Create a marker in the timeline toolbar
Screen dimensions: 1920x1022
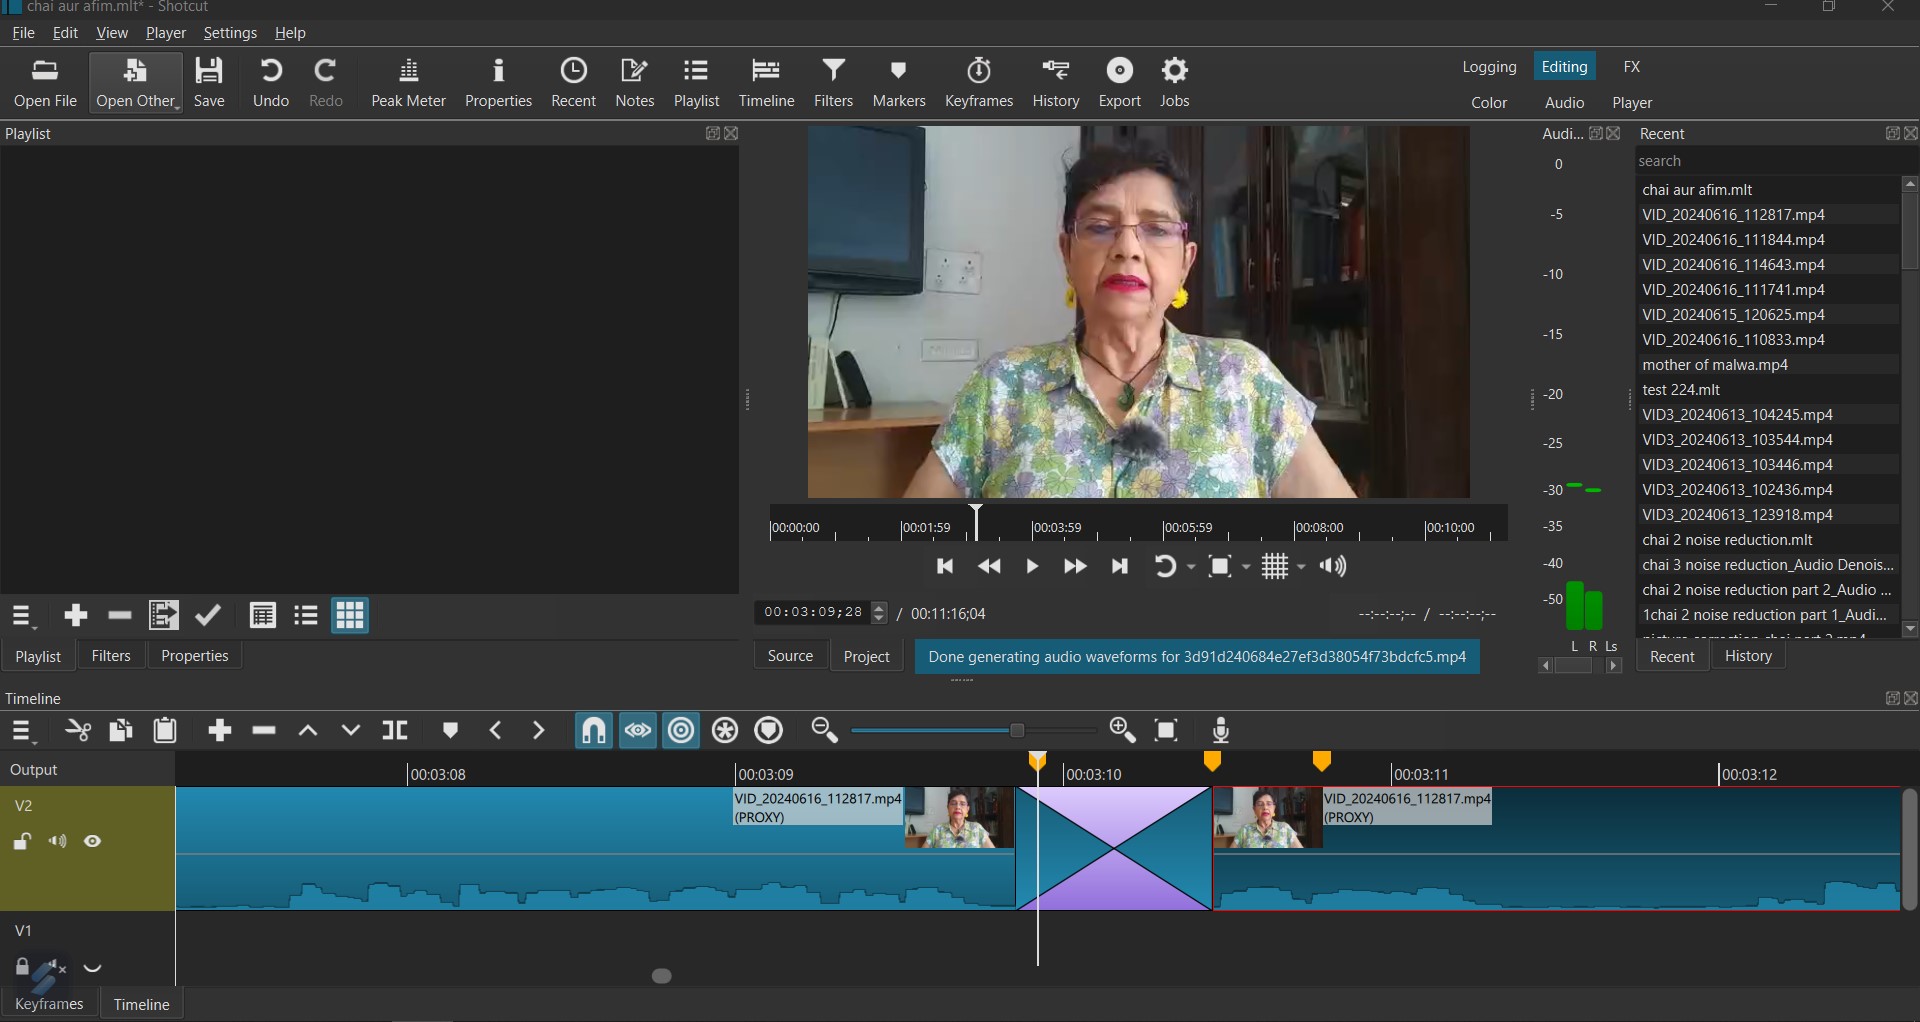450,731
